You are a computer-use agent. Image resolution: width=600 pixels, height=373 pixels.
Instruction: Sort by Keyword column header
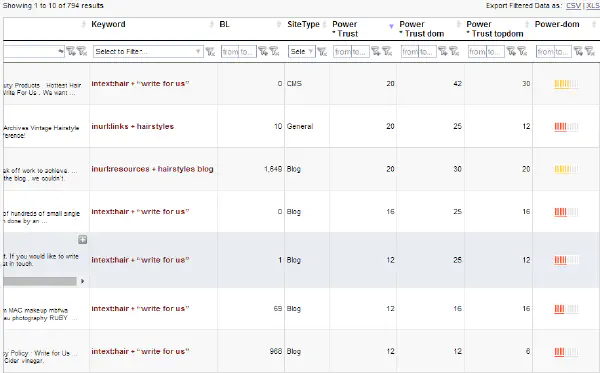coord(108,24)
